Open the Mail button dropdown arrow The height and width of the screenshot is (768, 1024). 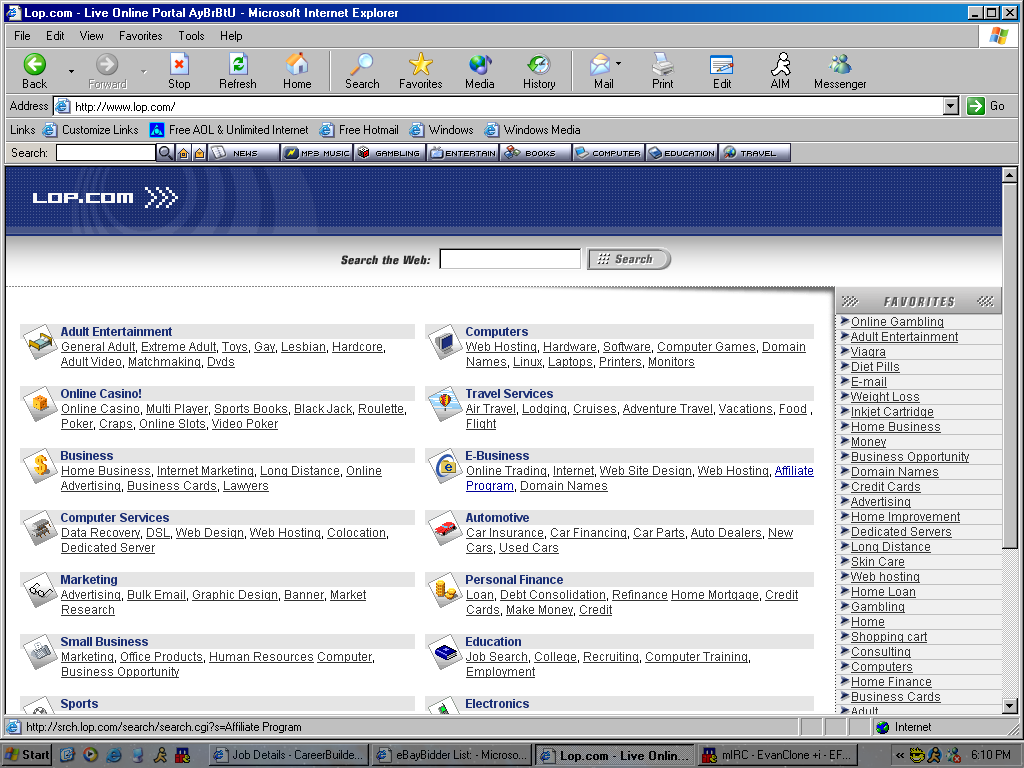619,64
